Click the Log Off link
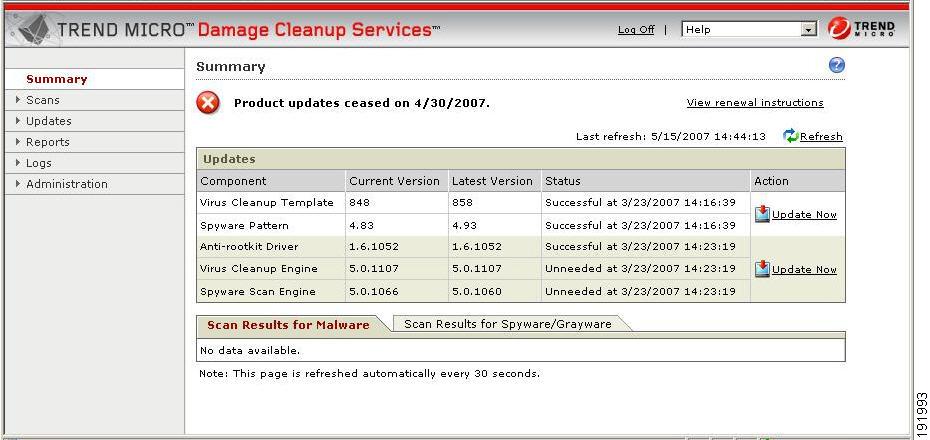The height and width of the screenshot is (440, 930). [636, 30]
